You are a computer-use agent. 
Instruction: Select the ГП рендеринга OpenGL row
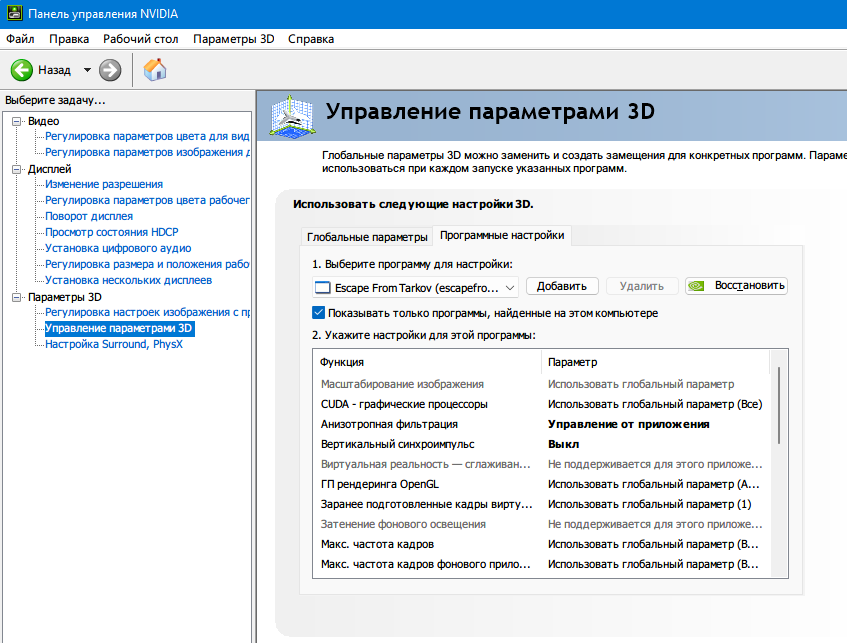point(541,484)
